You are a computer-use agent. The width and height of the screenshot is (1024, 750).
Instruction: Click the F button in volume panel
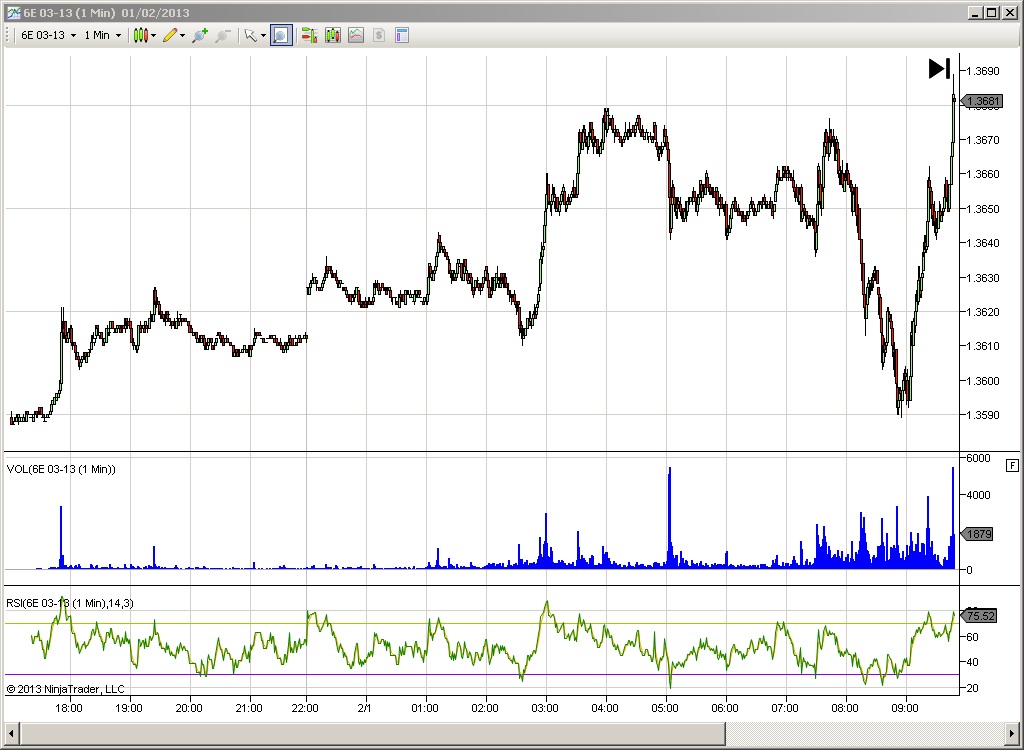click(1012, 465)
